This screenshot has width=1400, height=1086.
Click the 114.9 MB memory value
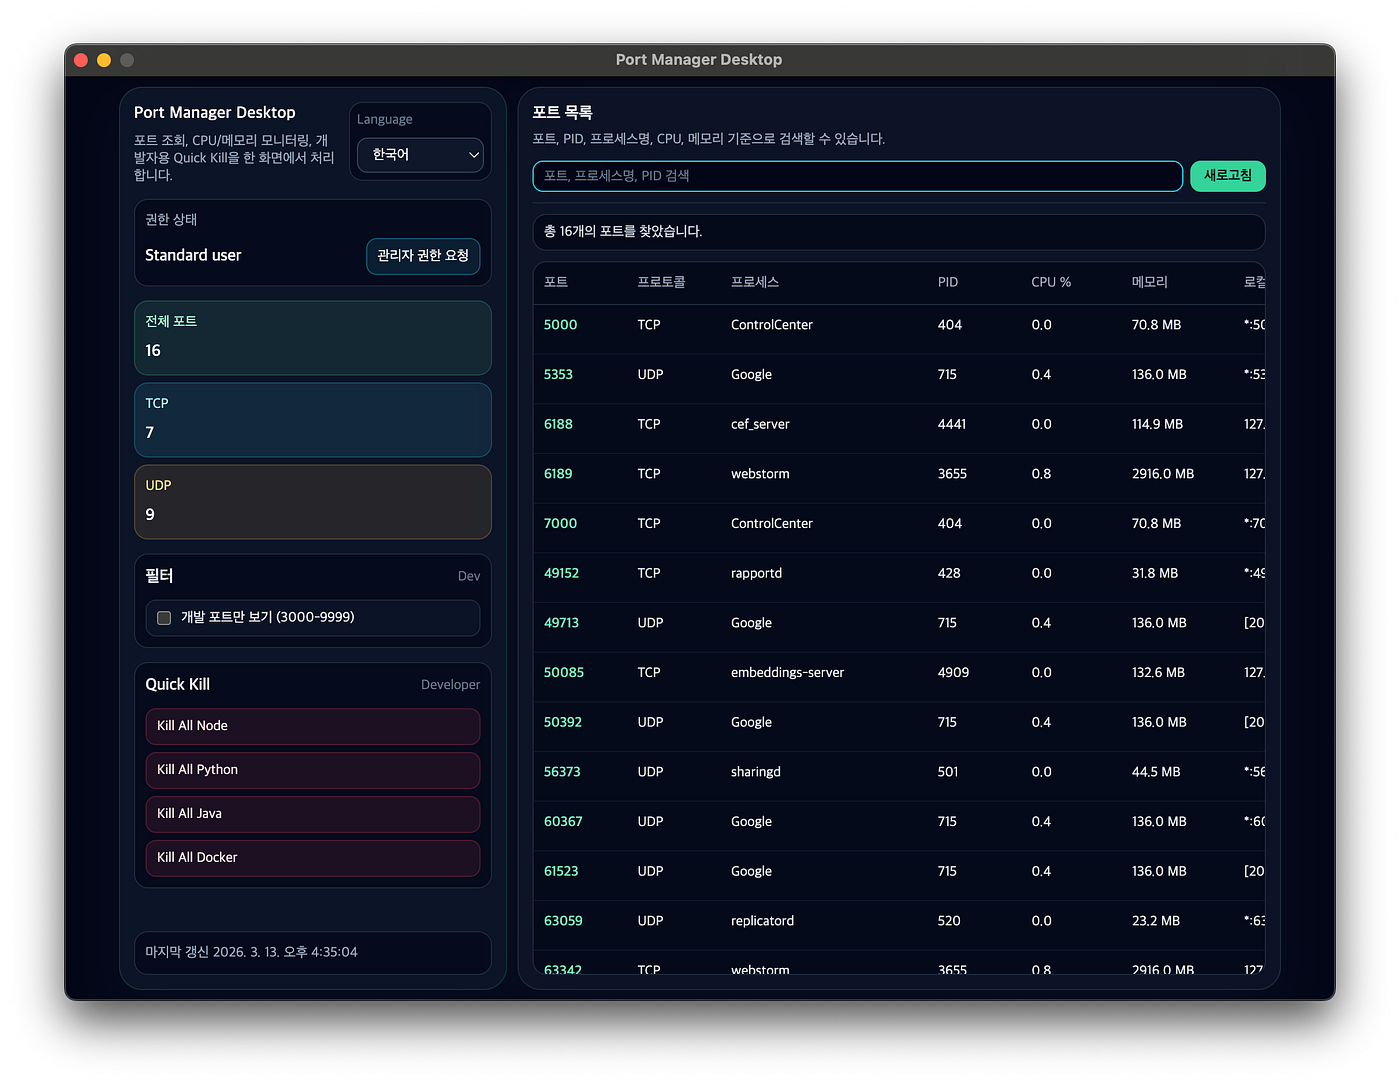(1157, 424)
